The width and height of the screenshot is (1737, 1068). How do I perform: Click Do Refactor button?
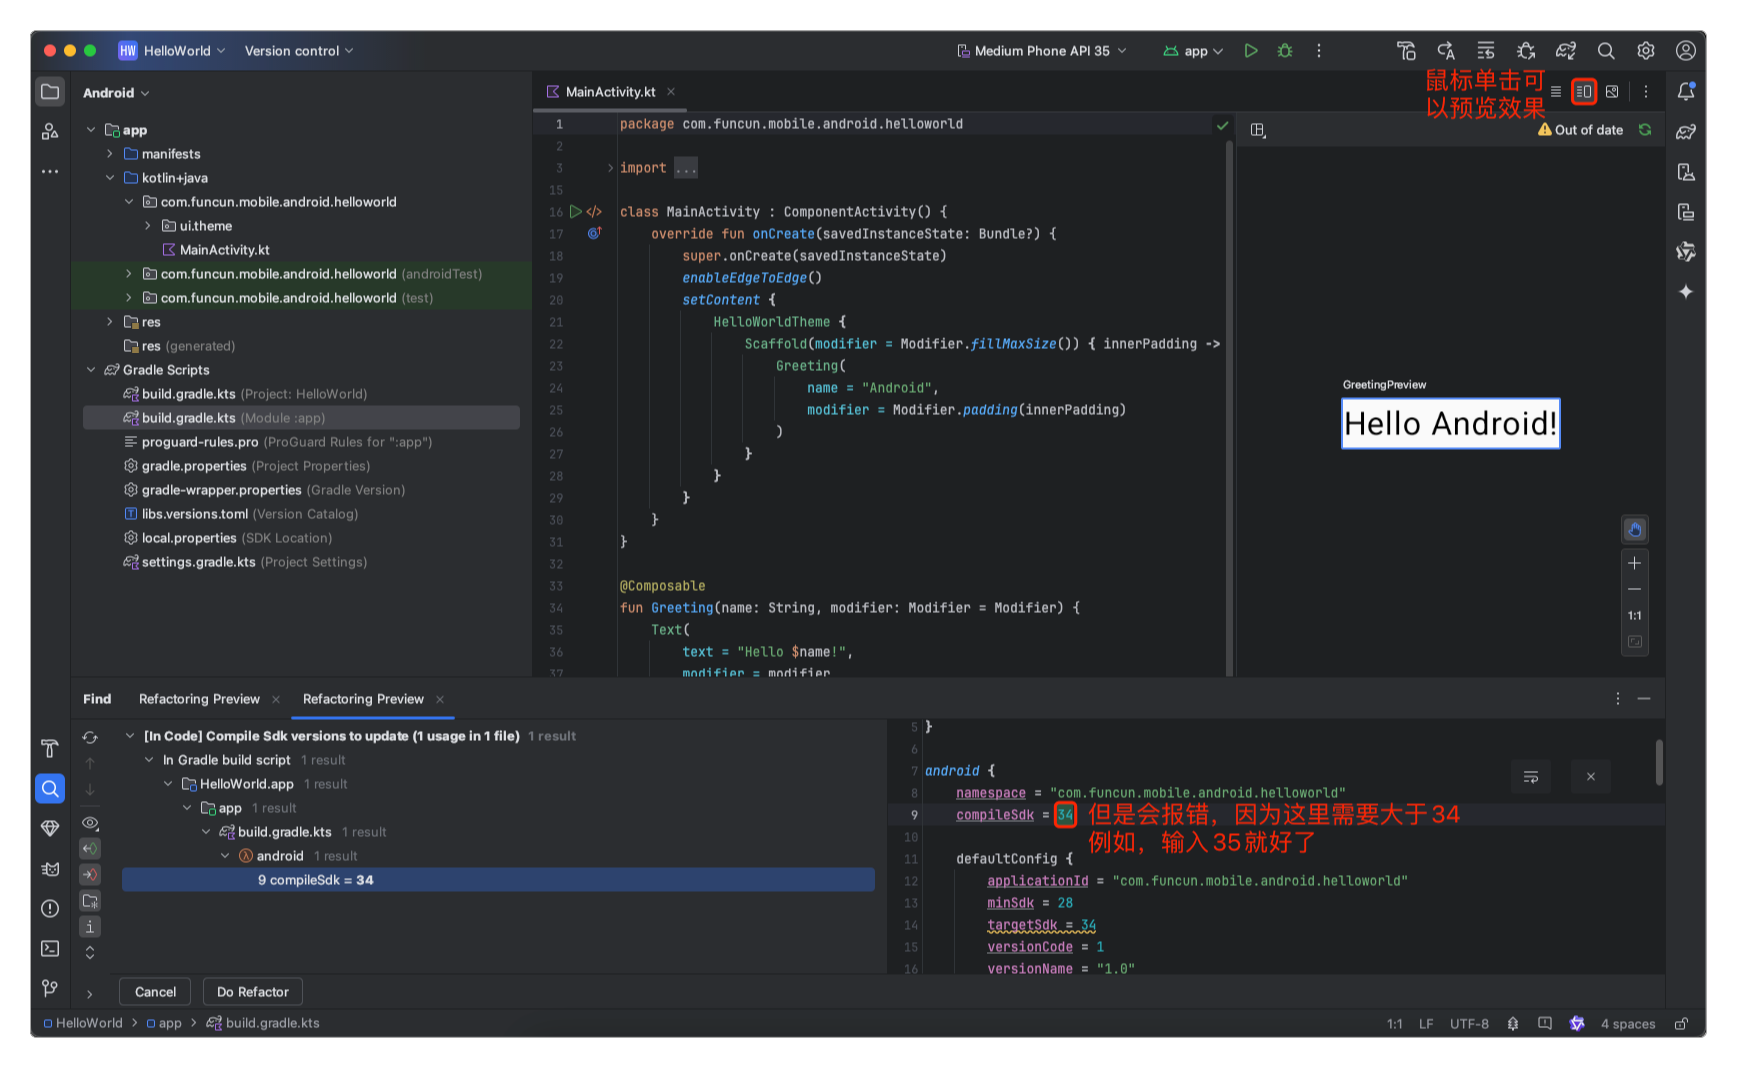coord(253,992)
